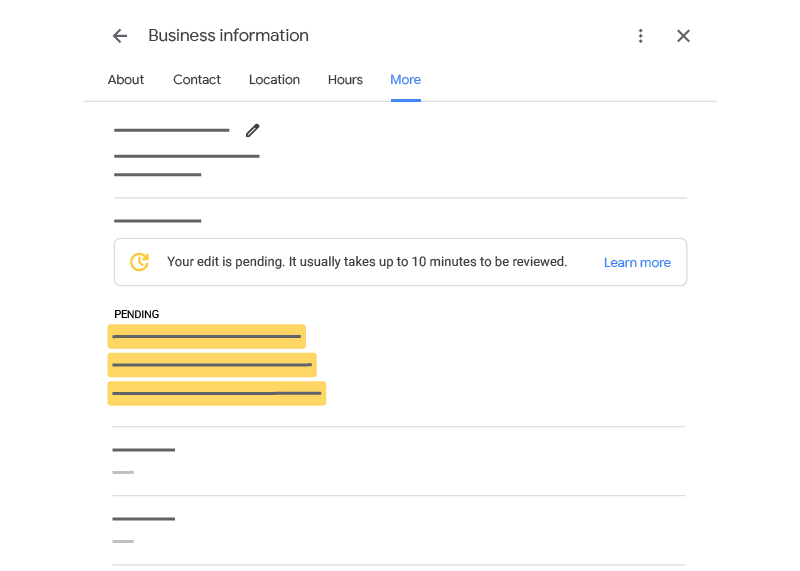Click the pencil edit icon
This screenshot has height=571, width=800.
[252, 130]
